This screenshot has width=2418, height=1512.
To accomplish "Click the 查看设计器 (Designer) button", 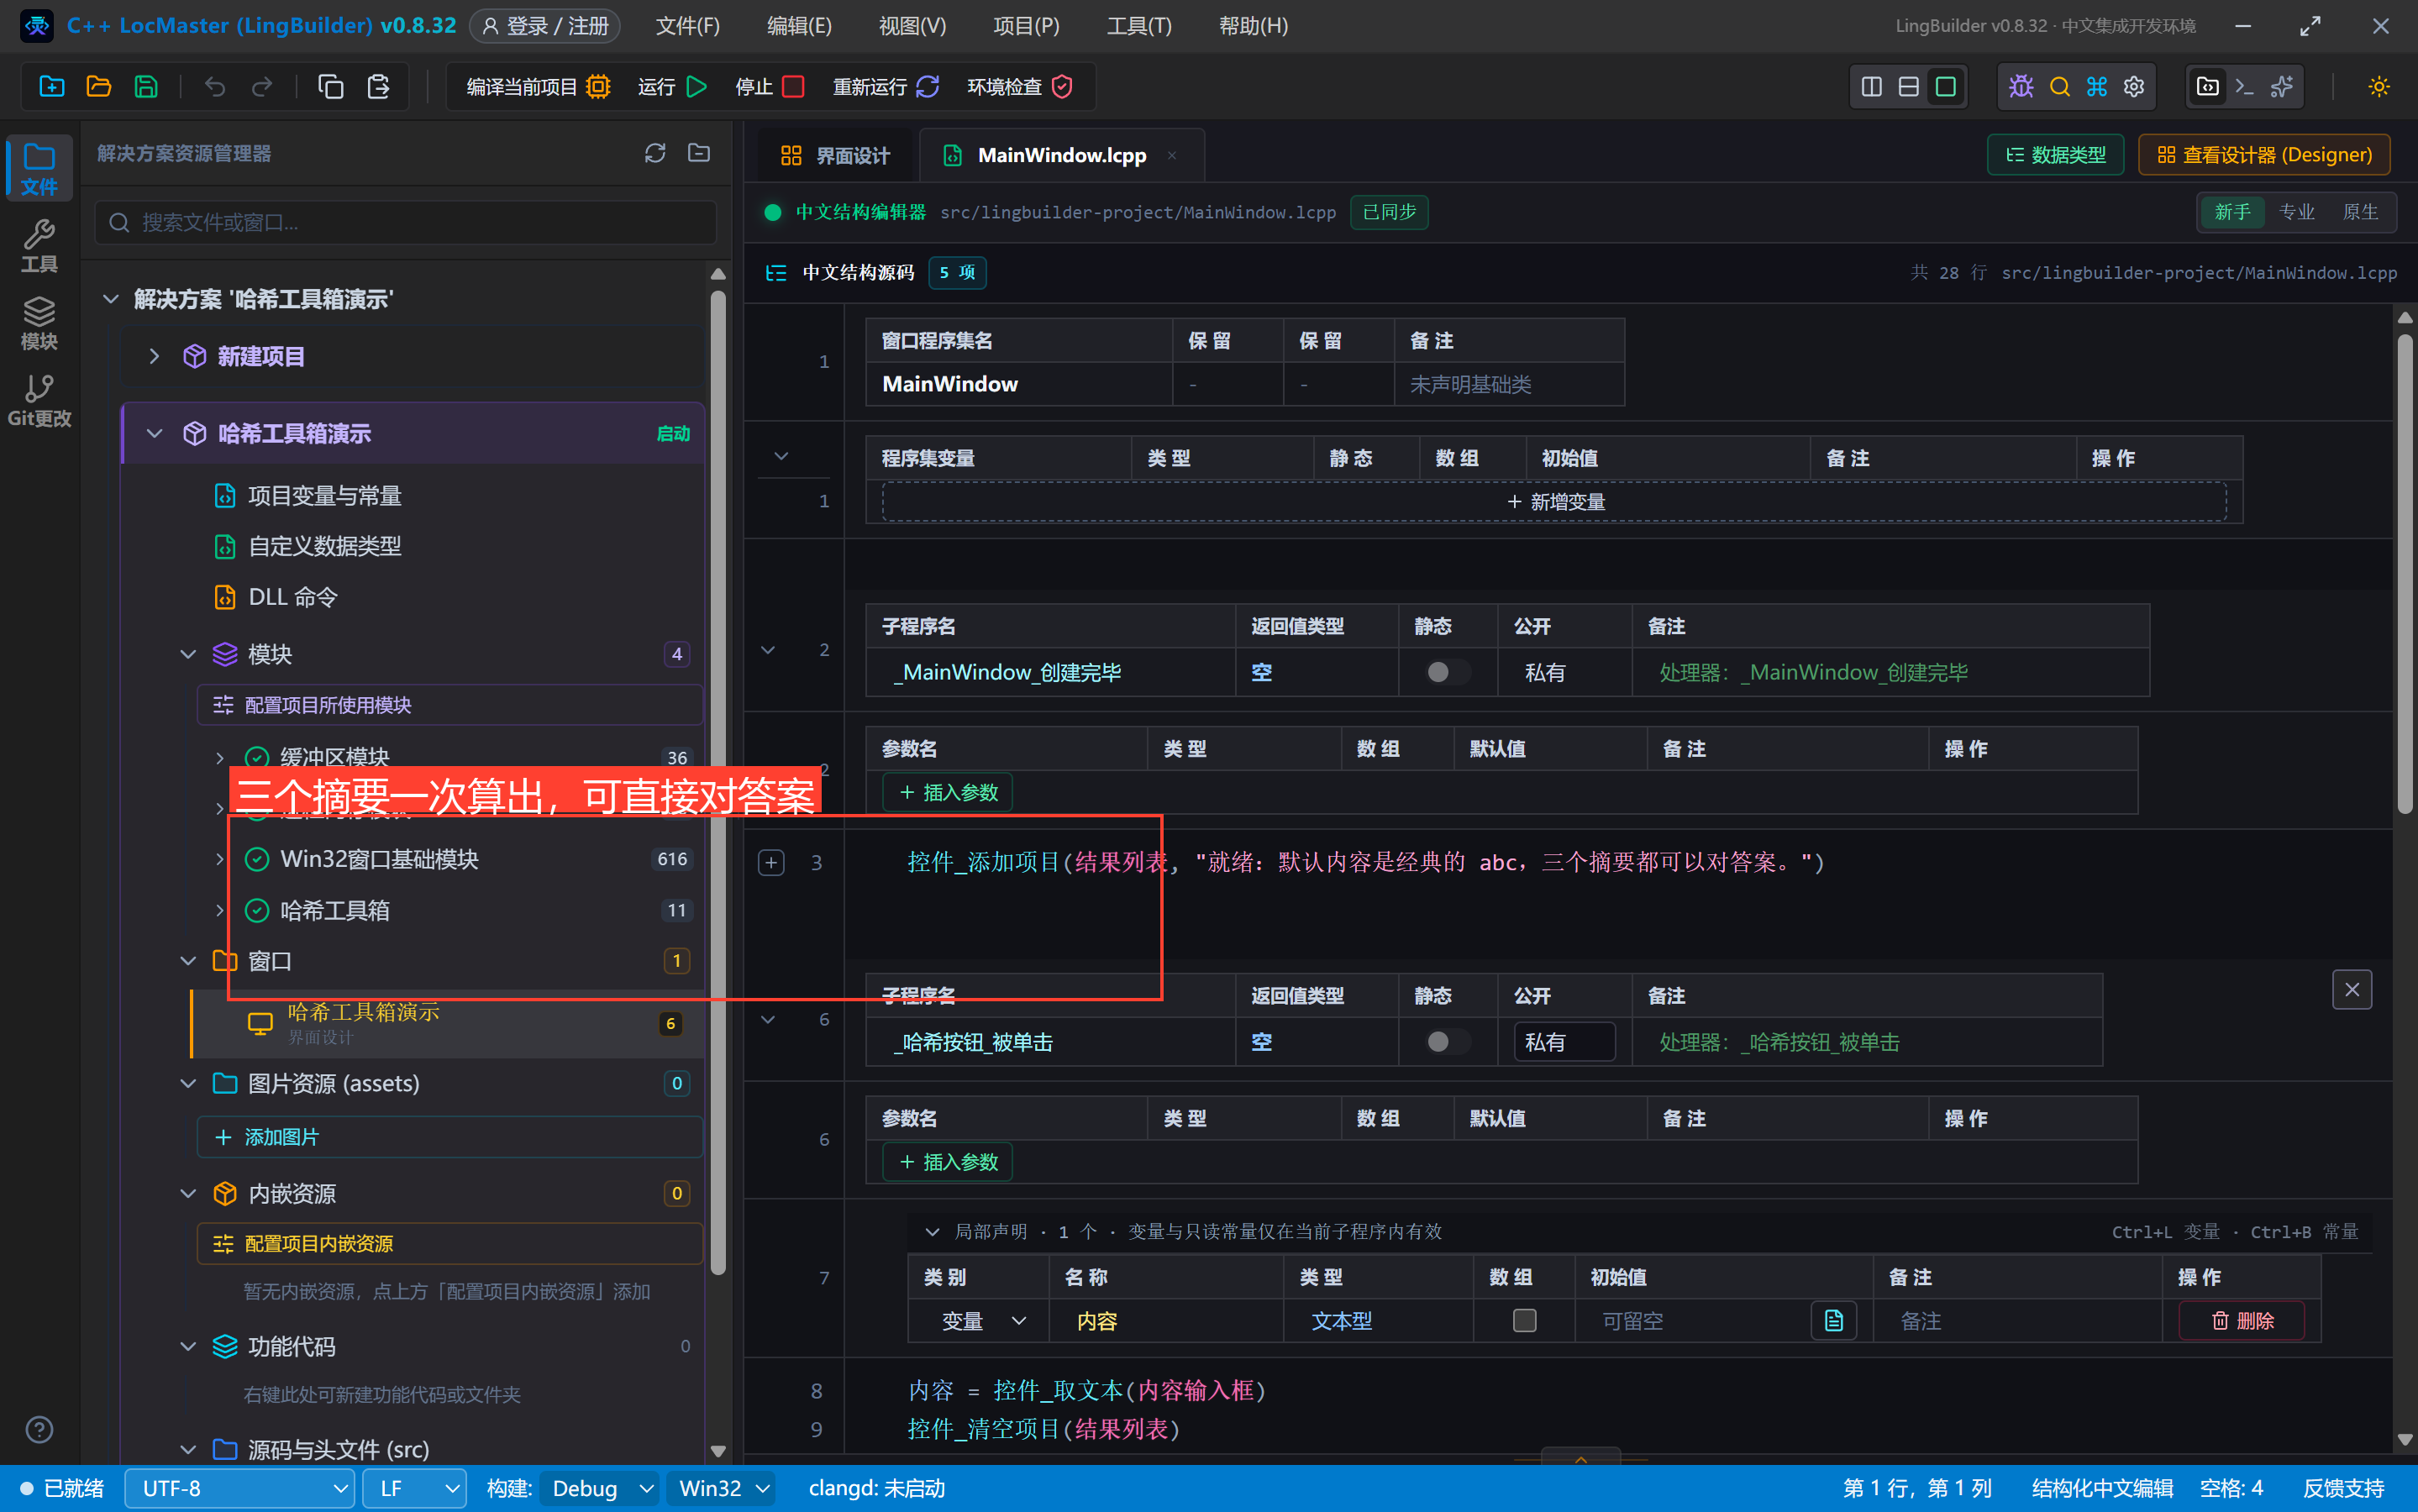I will click(x=2263, y=155).
